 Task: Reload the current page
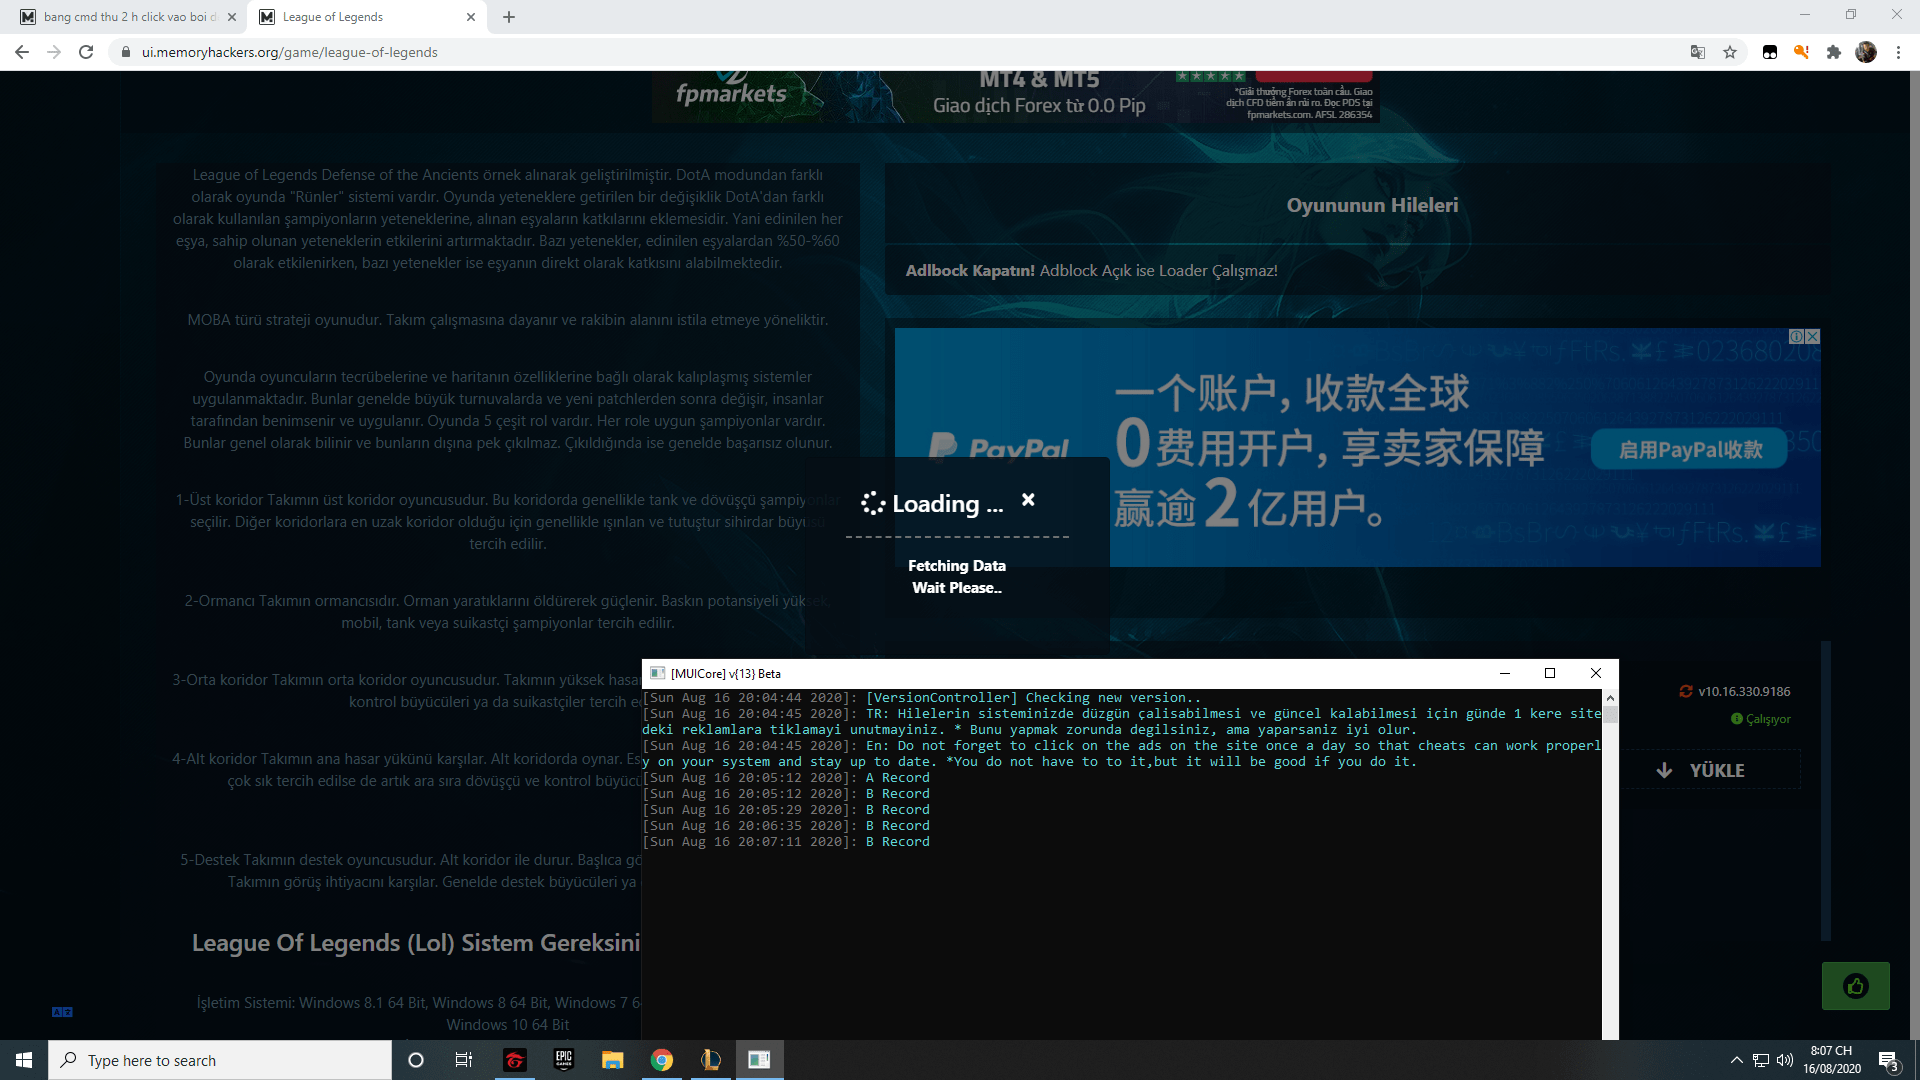[x=86, y=52]
